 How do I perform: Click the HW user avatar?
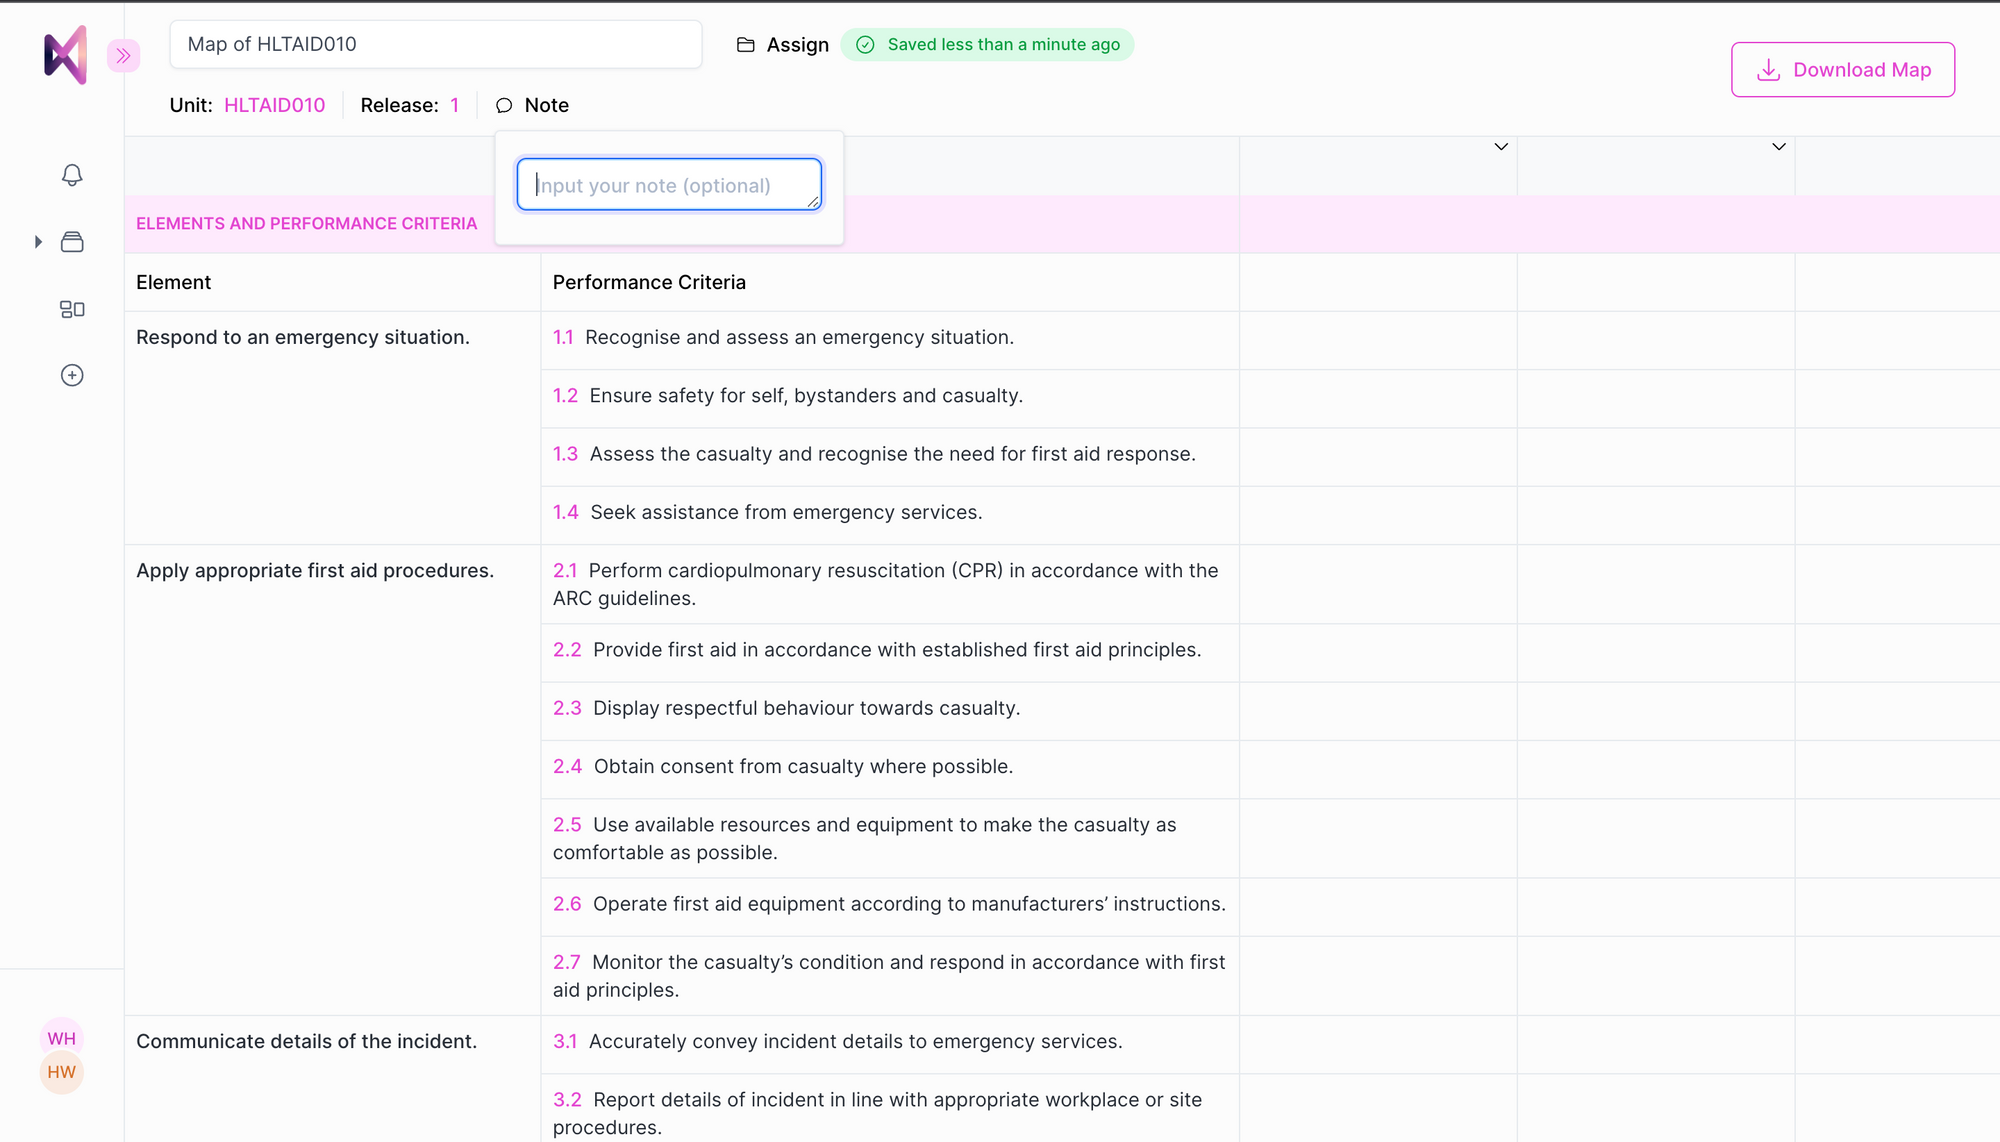click(x=61, y=1072)
